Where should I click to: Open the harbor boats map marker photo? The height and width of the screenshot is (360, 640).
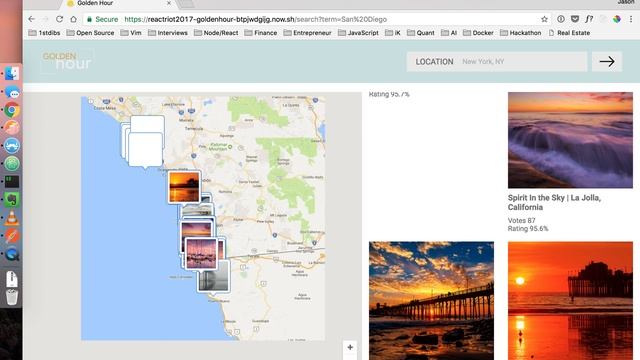[201, 253]
